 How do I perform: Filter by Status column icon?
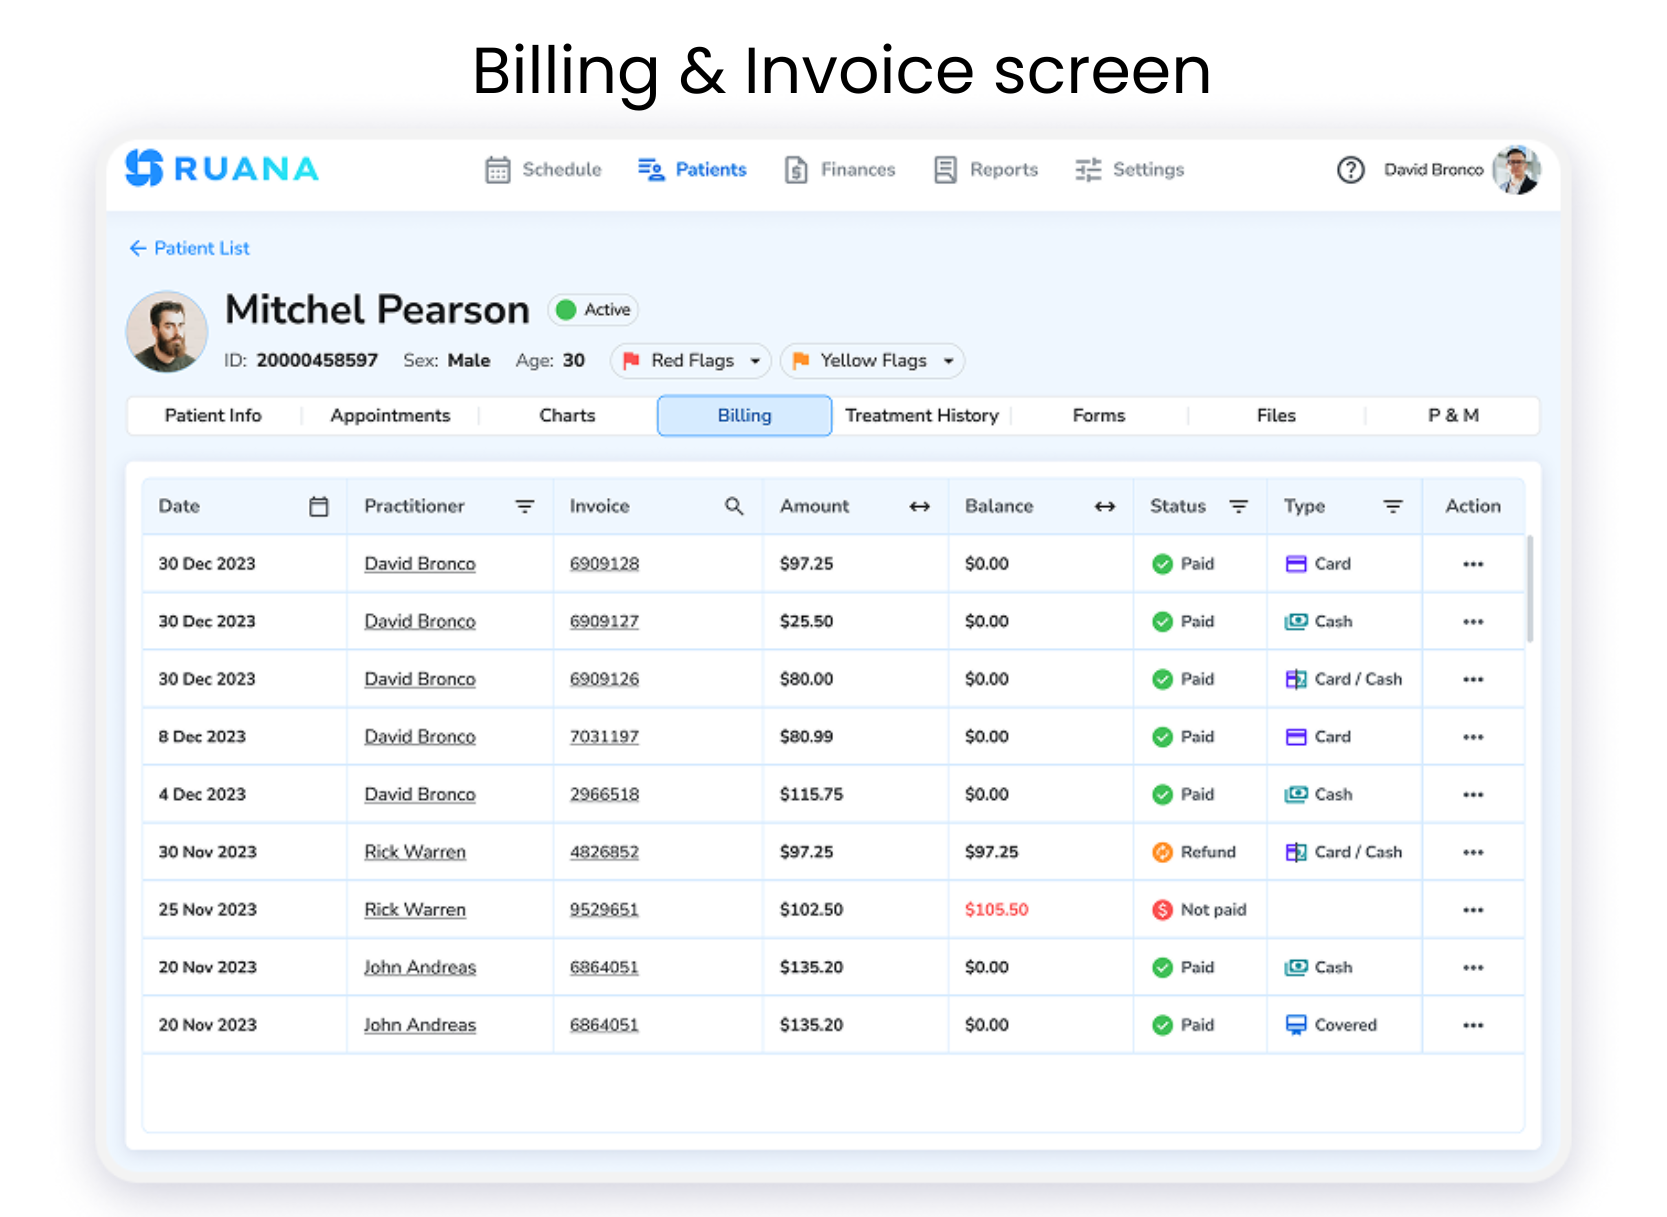pyautogui.click(x=1239, y=507)
